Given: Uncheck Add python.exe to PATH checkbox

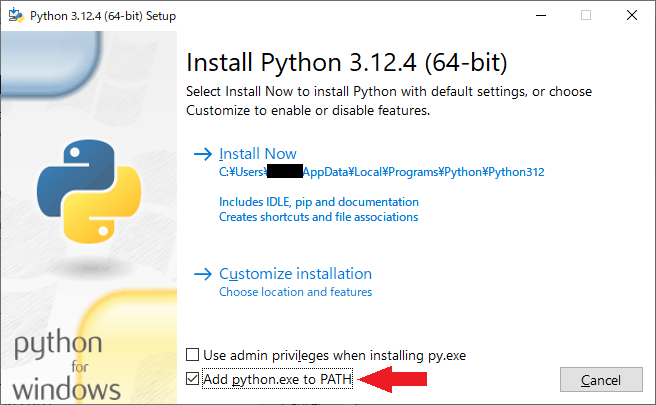Looking at the screenshot, I should click(x=193, y=379).
